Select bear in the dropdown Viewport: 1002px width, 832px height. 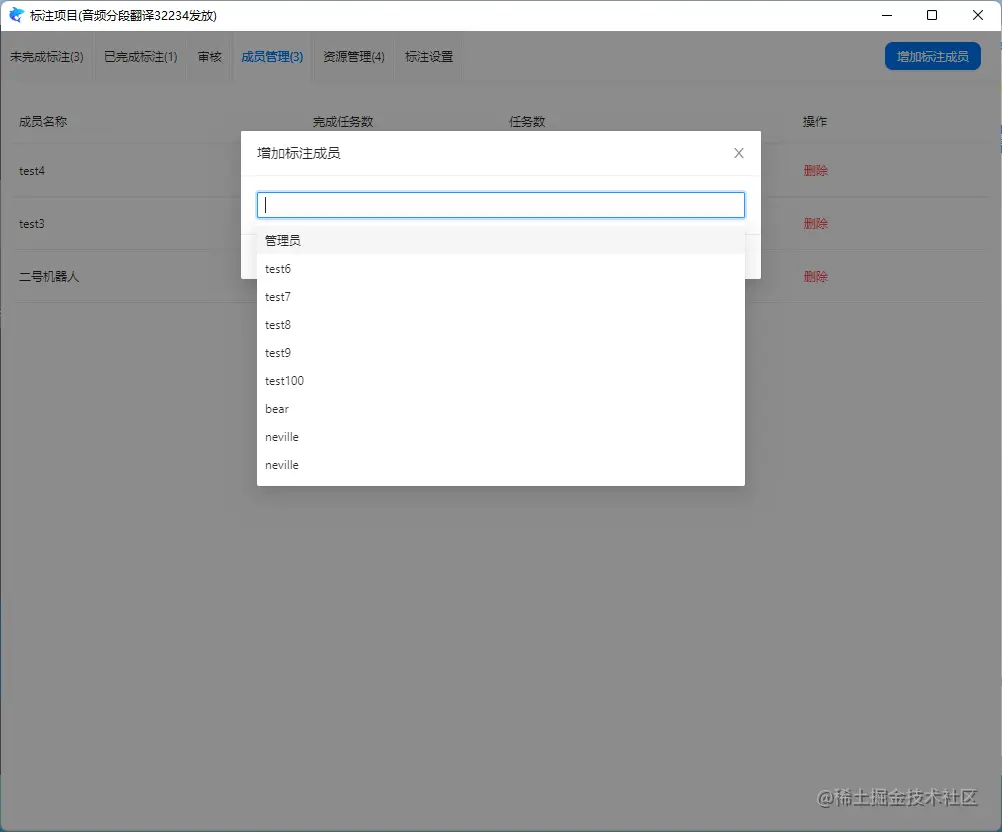tap(500, 409)
